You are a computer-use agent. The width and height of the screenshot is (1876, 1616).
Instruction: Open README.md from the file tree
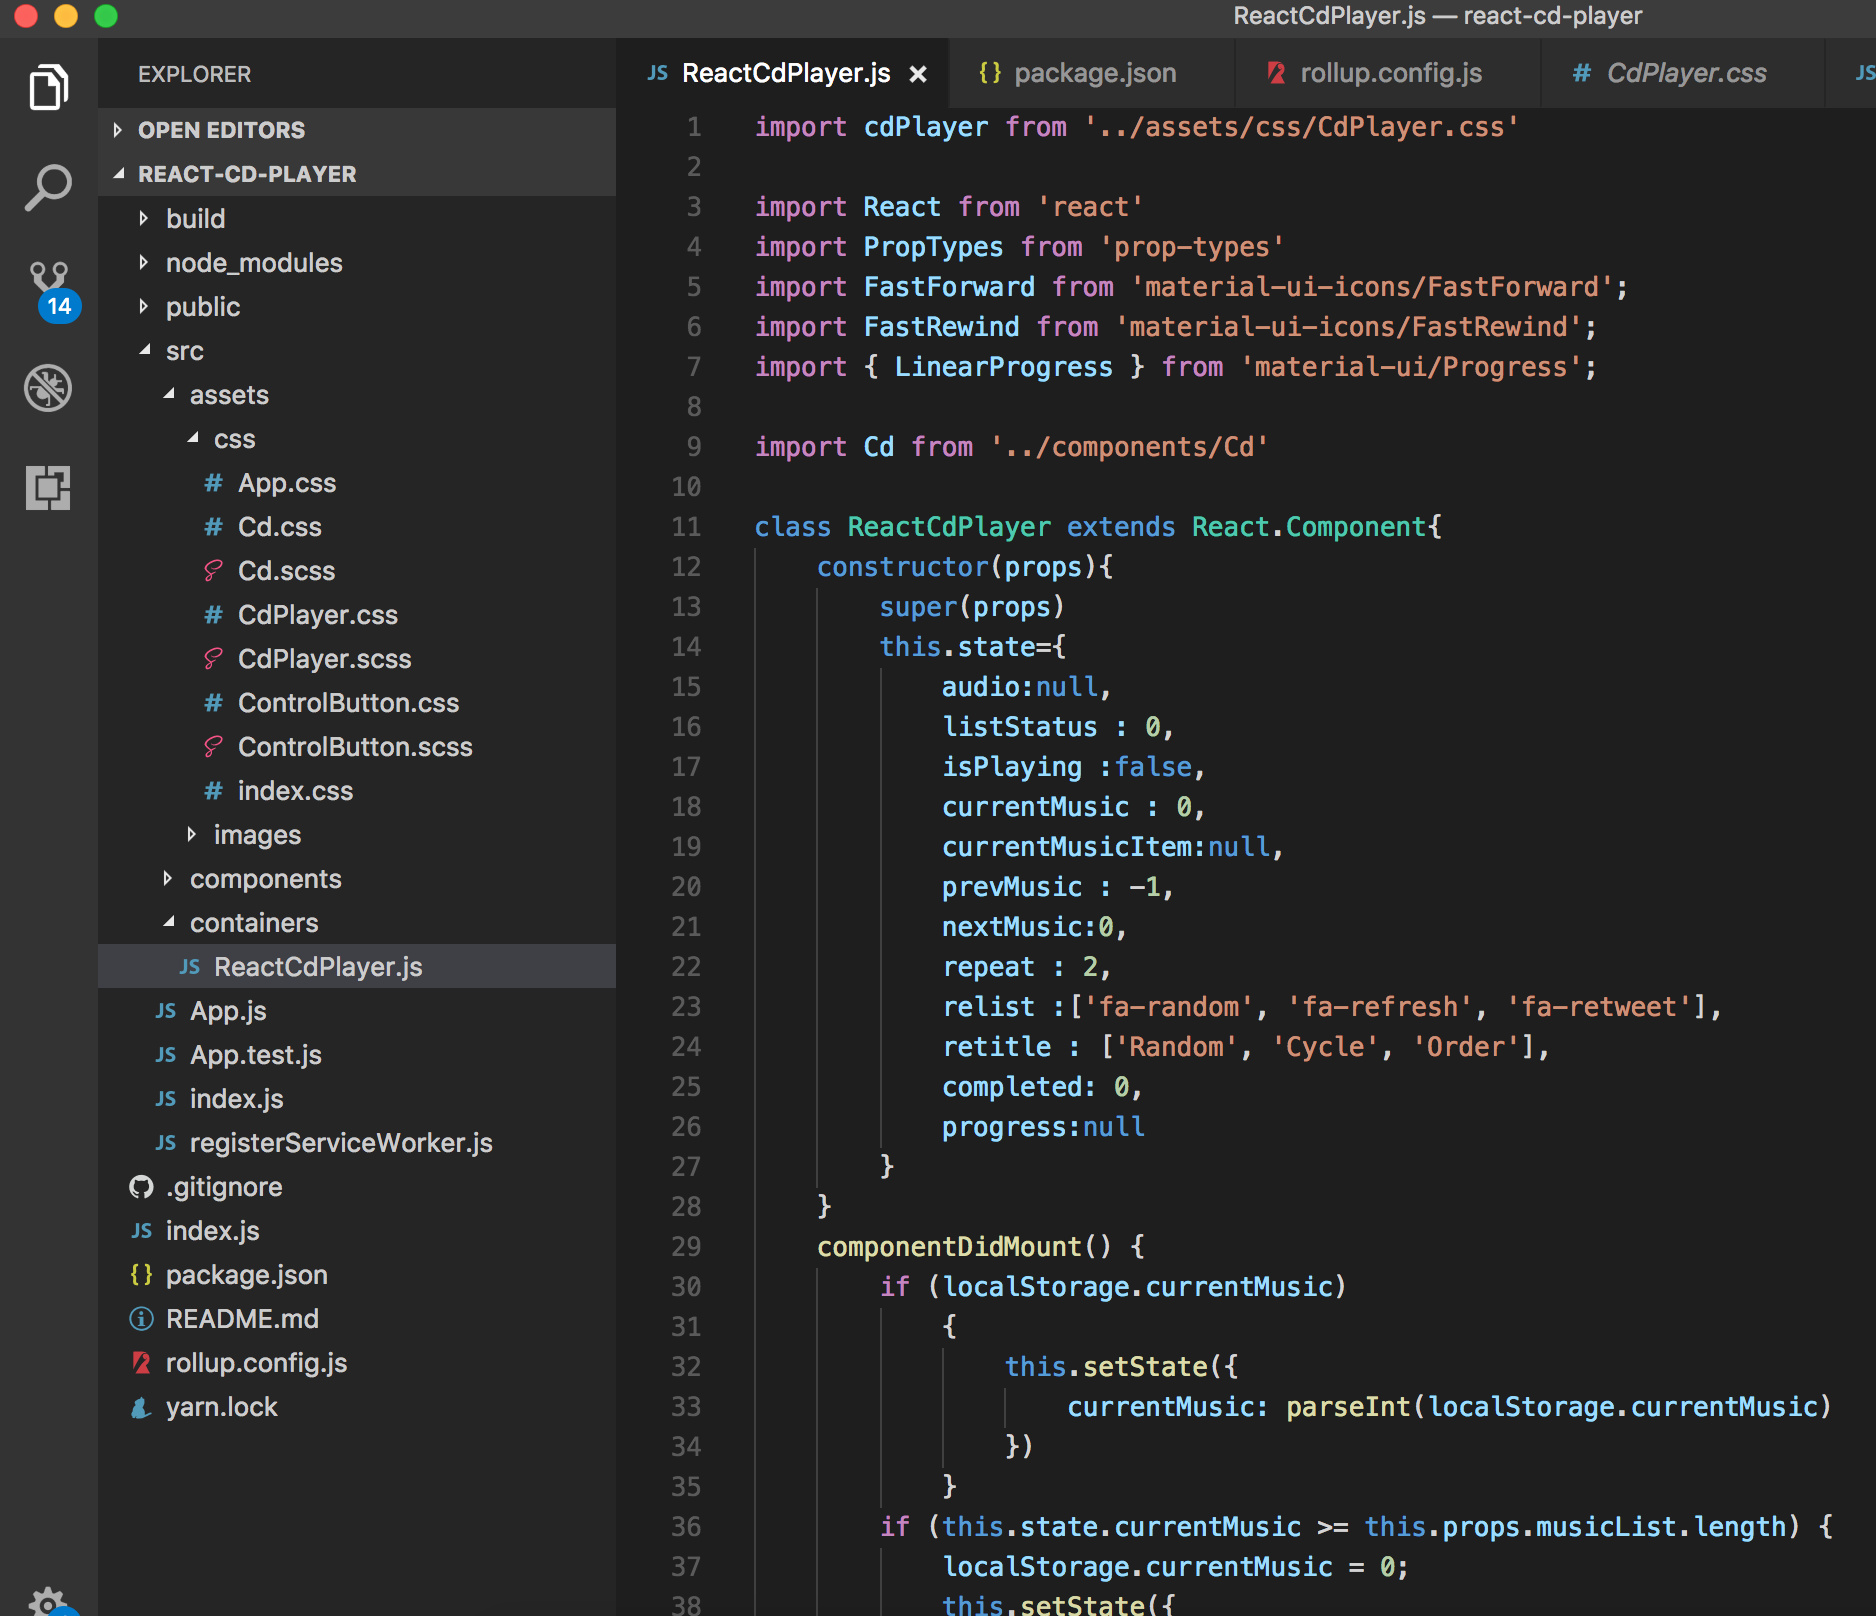(x=242, y=1319)
